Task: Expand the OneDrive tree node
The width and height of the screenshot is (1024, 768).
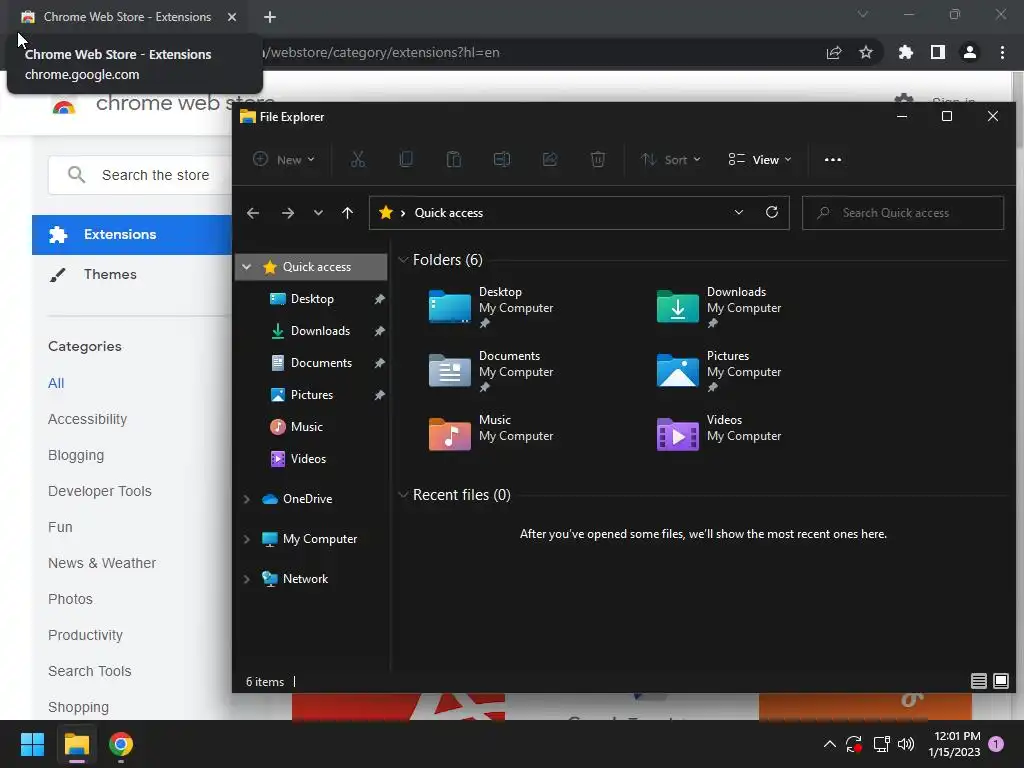Action: [x=247, y=499]
